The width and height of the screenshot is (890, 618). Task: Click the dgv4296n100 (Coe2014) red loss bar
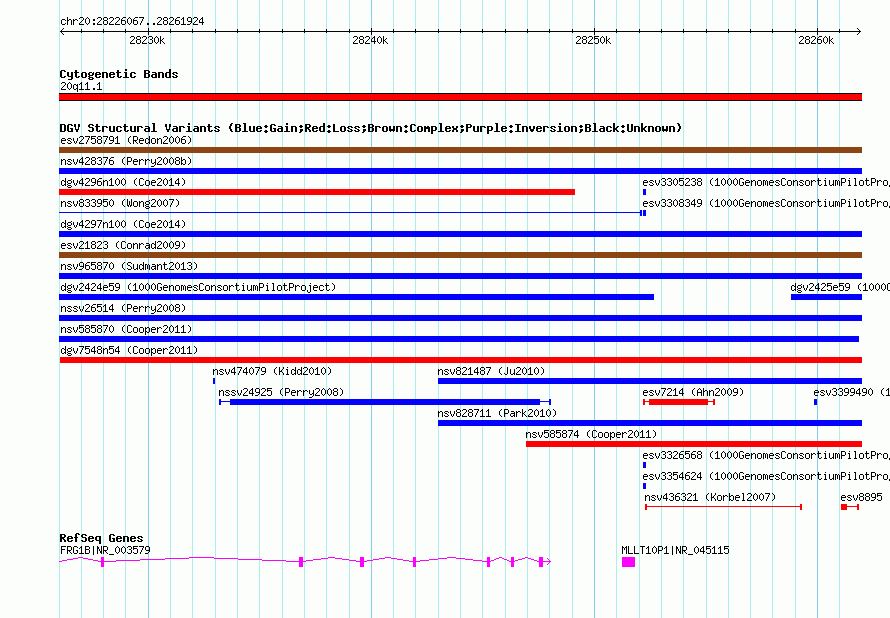click(x=317, y=192)
